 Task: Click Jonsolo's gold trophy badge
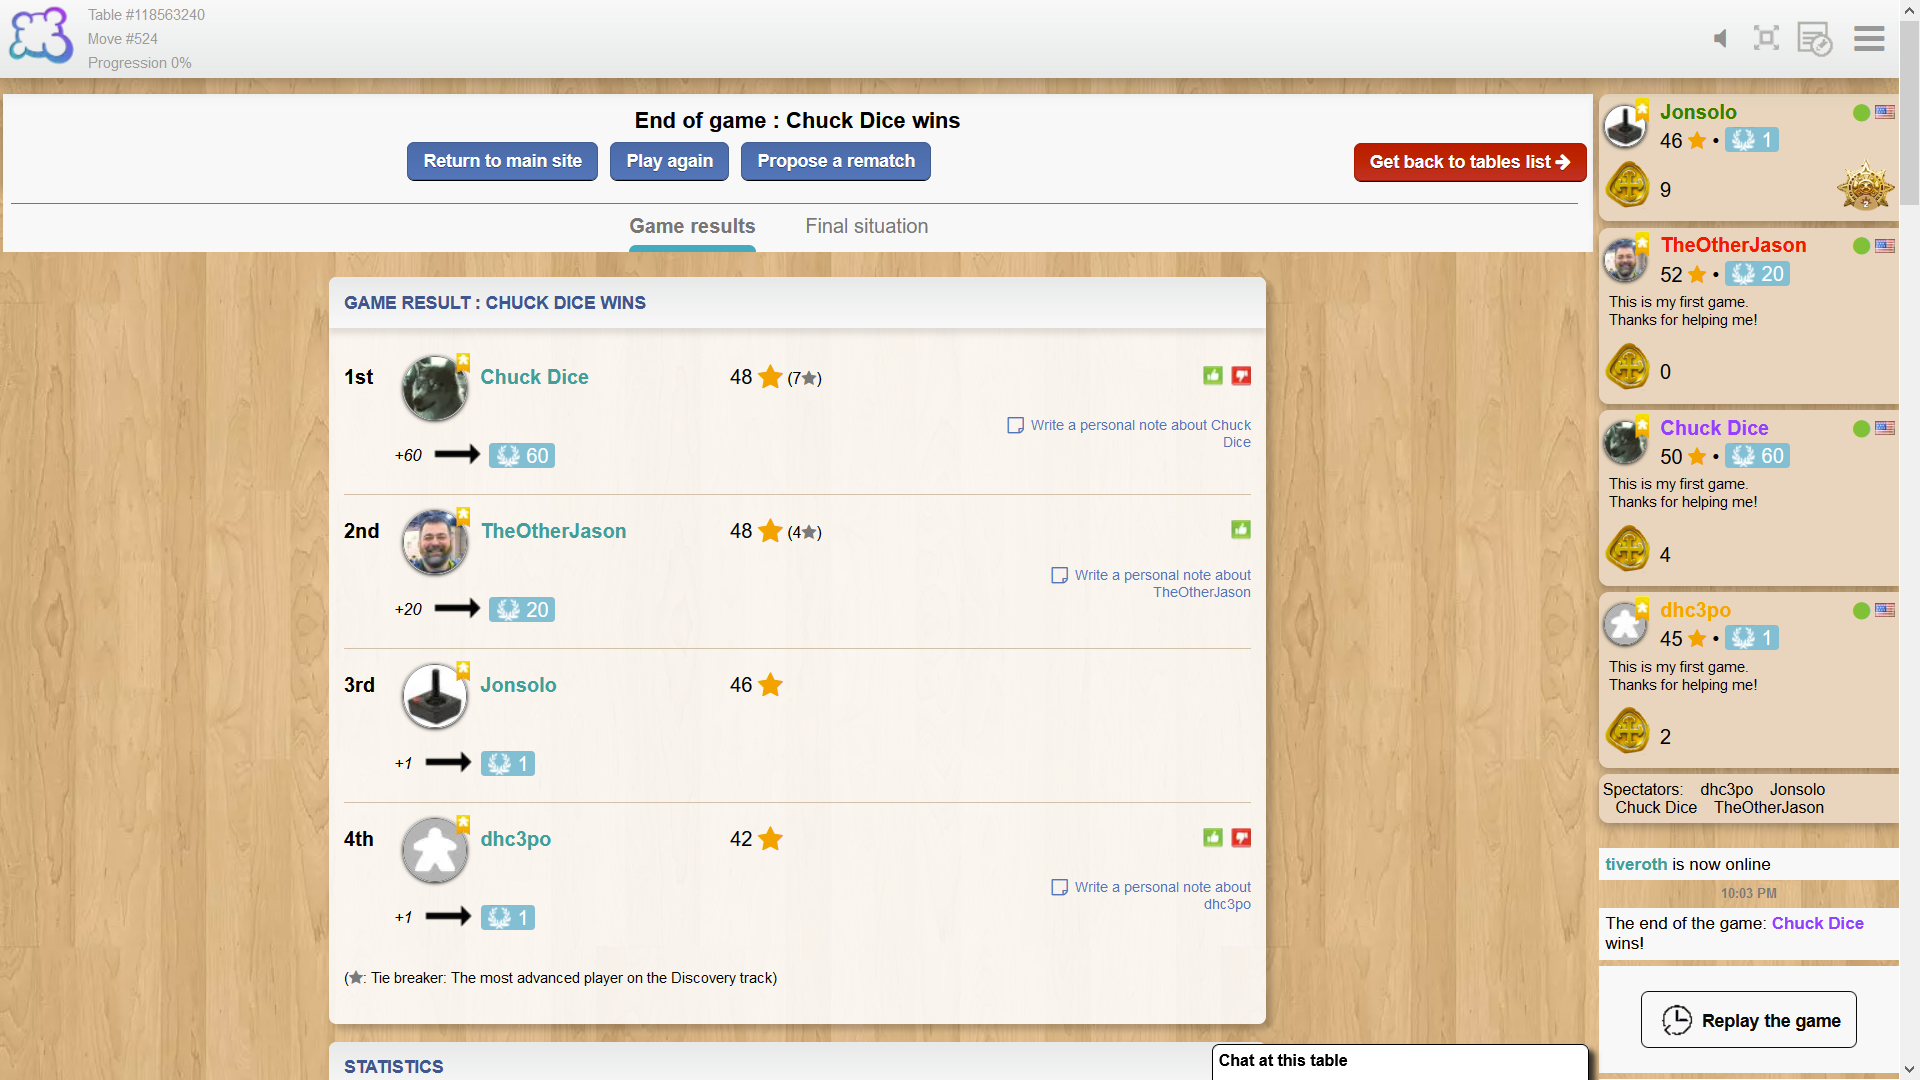coord(1865,187)
